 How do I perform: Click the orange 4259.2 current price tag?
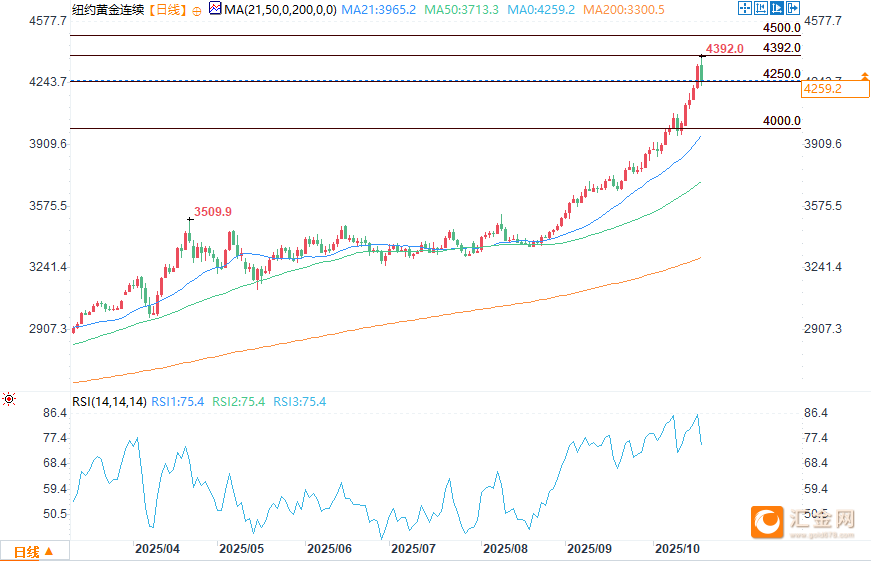835,89
